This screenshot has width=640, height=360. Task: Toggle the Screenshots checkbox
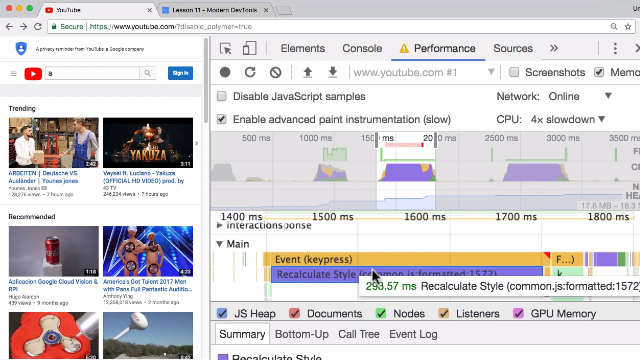(514, 72)
